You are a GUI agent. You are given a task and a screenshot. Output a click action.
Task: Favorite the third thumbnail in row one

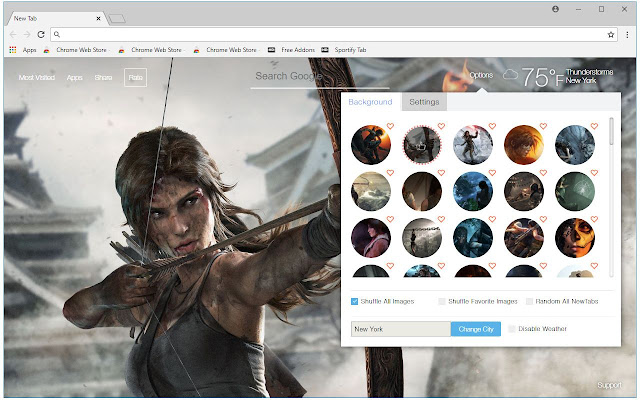tap(492, 126)
